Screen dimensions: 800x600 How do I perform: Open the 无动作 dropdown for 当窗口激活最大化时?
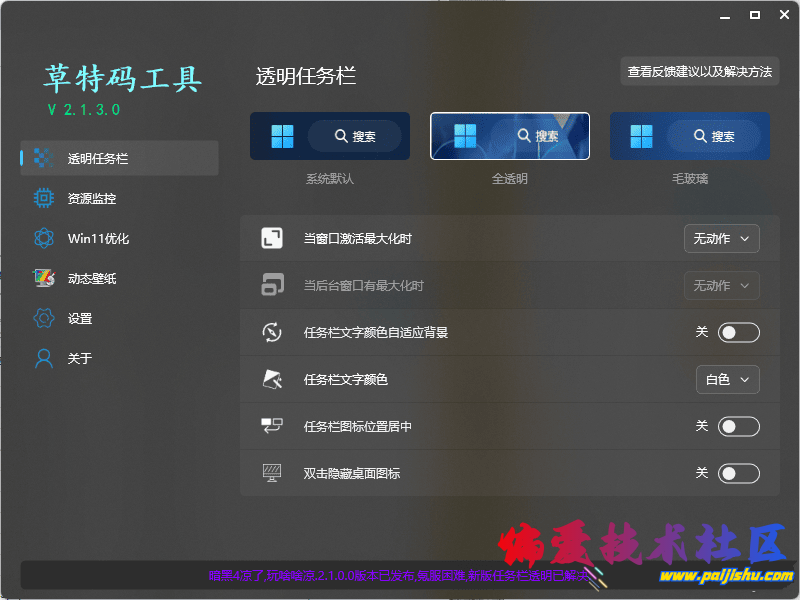tap(722, 238)
